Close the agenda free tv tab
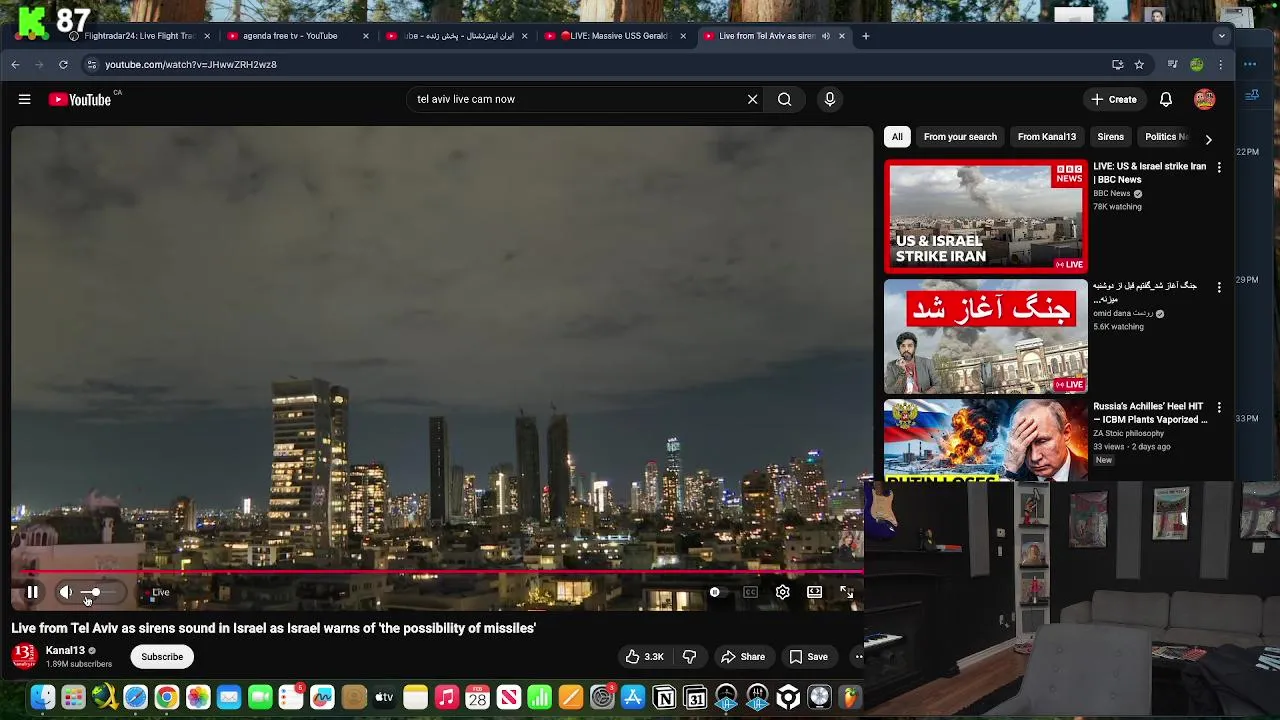 [x=365, y=36]
